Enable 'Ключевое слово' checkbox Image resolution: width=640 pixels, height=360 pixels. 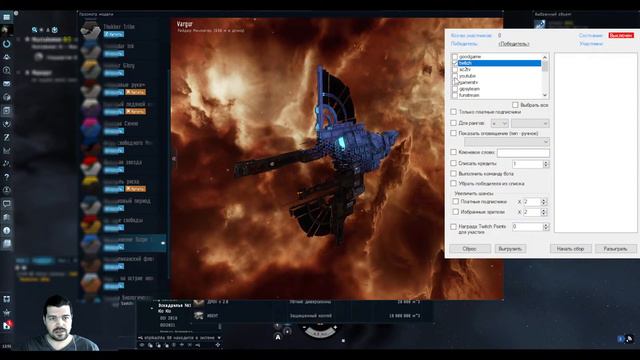(x=453, y=152)
